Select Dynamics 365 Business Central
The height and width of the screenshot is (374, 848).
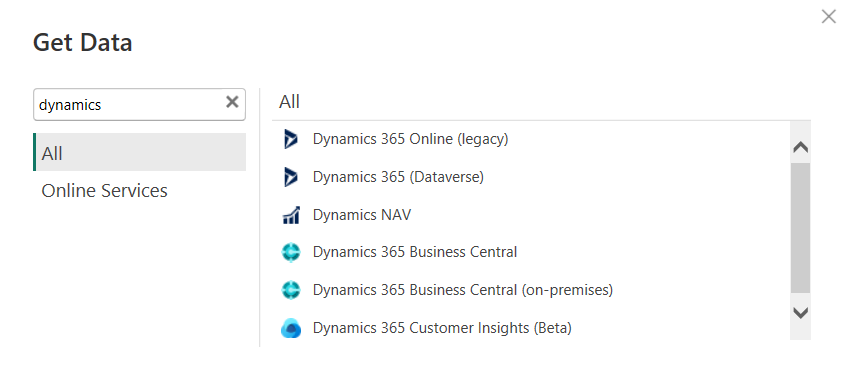[x=415, y=252]
